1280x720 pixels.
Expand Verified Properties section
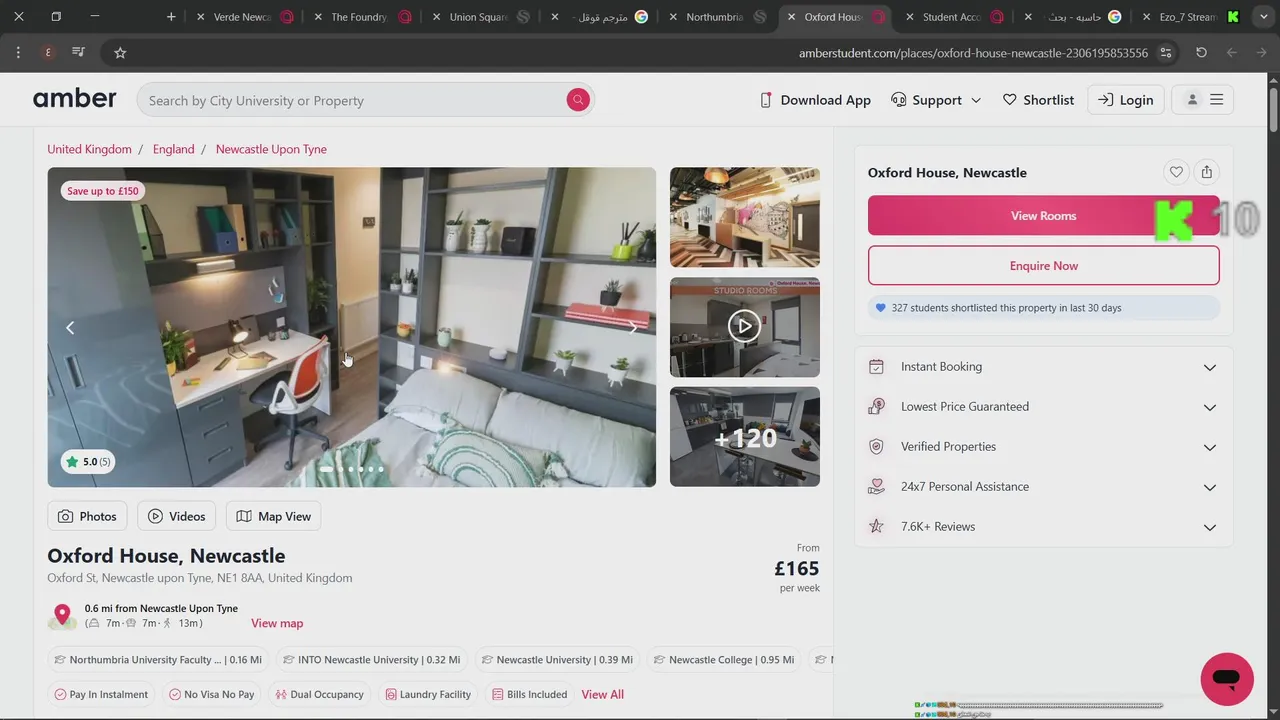pos(1043,447)
